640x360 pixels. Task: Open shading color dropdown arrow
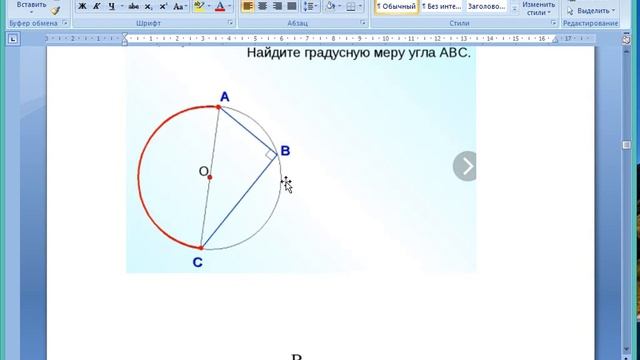[x=340, y=6]
